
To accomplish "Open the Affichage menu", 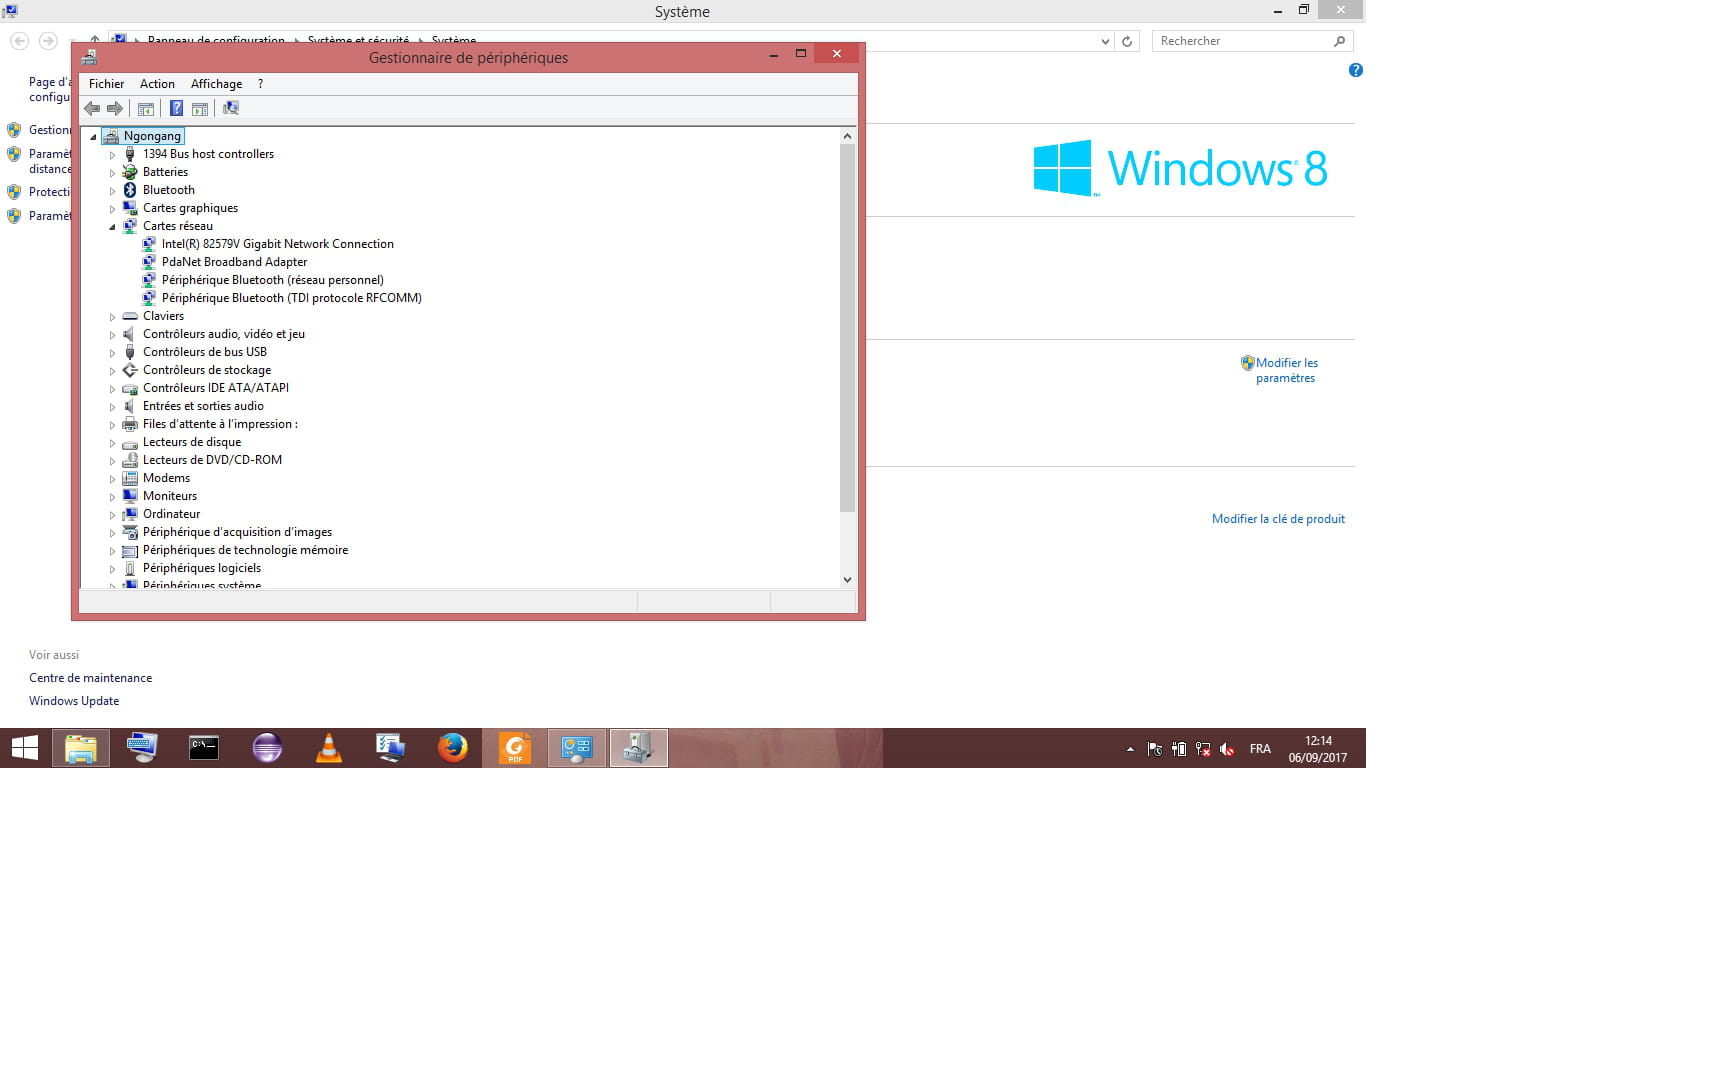I will [216, 84].
